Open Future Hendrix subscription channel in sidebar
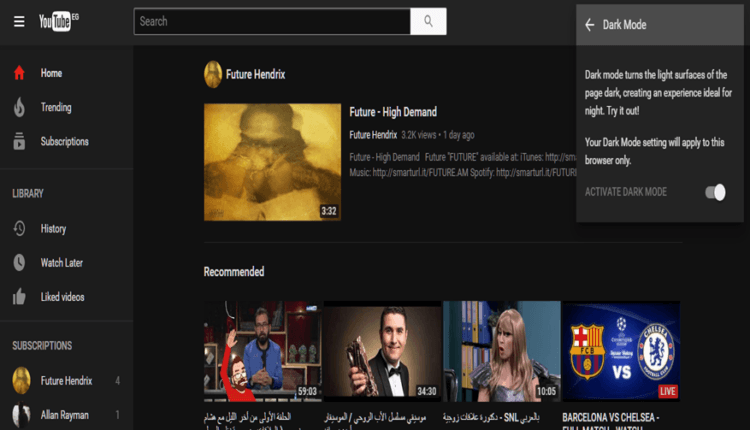This screenshot has height=430, width=750. click(x=66, y=381)
